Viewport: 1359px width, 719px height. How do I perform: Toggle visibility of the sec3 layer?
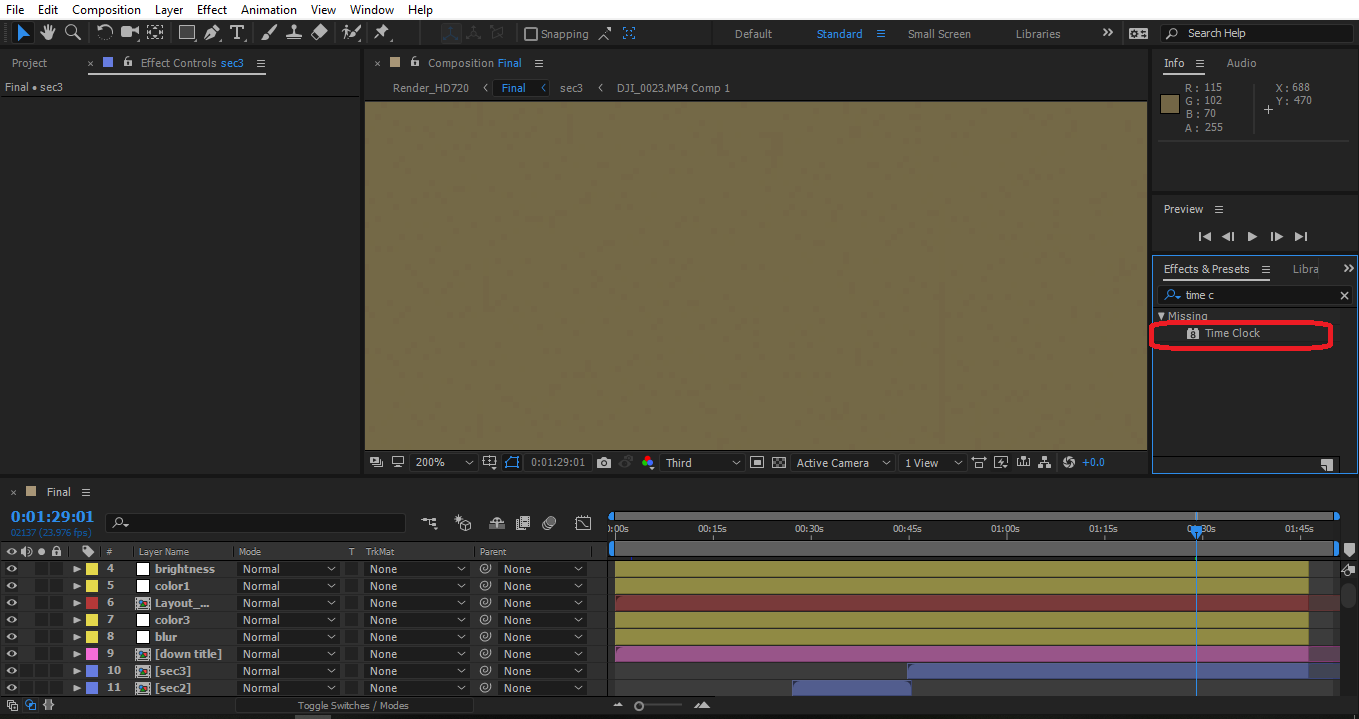pyautogui.click(x=12, y=671)
